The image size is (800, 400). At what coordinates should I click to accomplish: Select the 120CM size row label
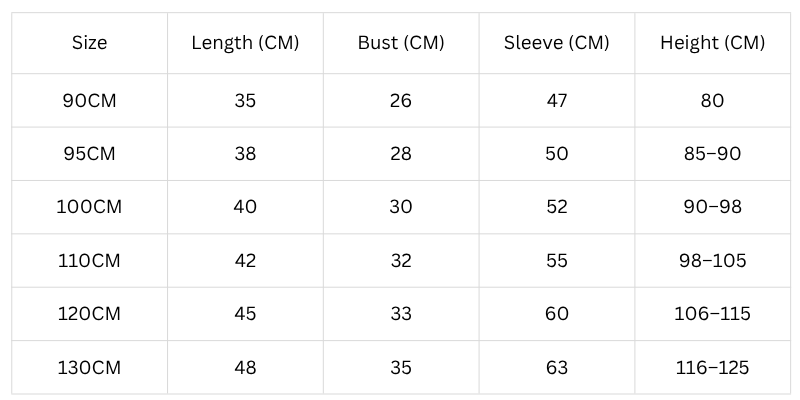[89, 314]
